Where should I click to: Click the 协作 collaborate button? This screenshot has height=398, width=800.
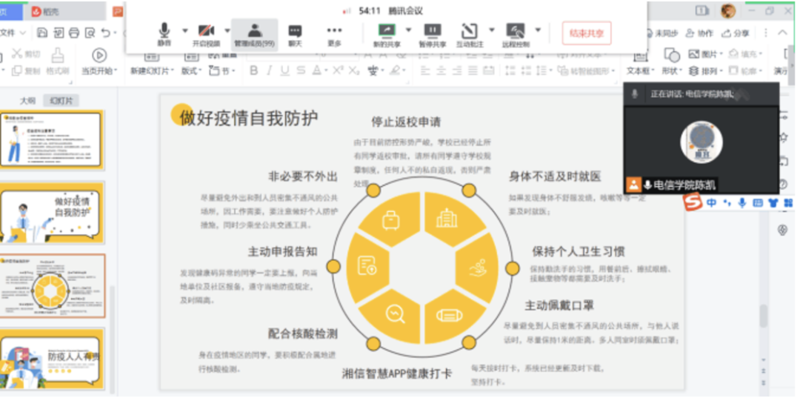click(699, 33)
